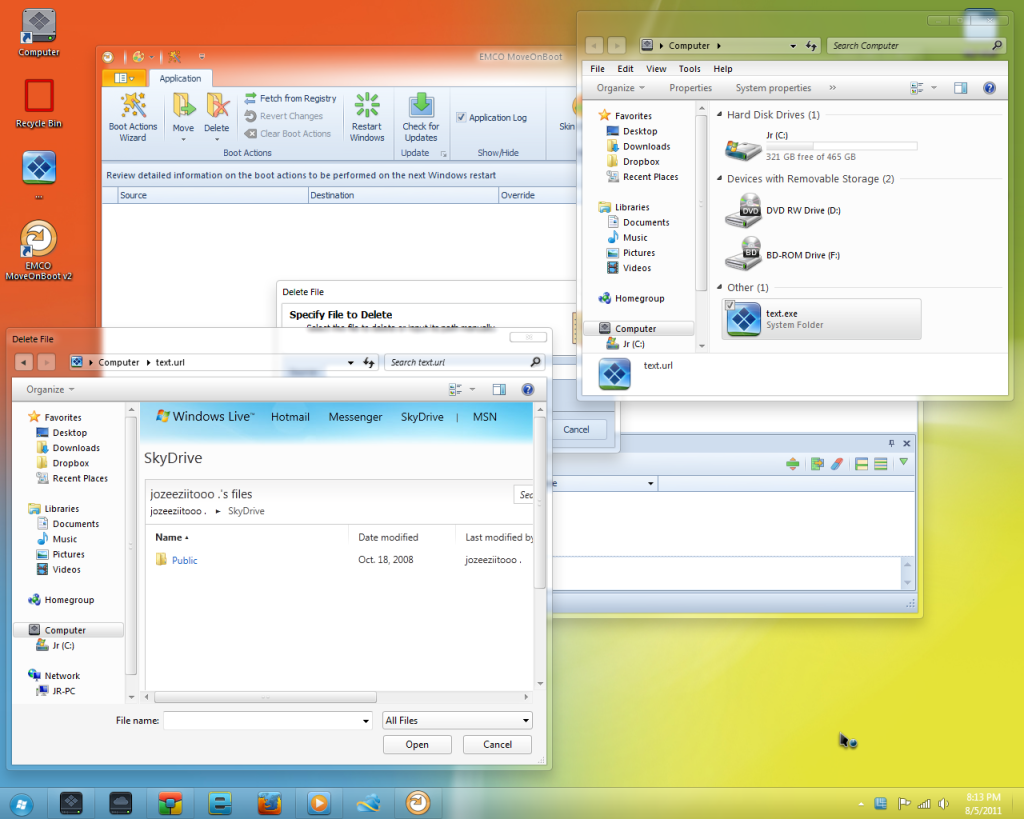Screen dimensions: 1024x819
Task: Click Help icon in Delete File dialog
Action: tap(528, 389)
